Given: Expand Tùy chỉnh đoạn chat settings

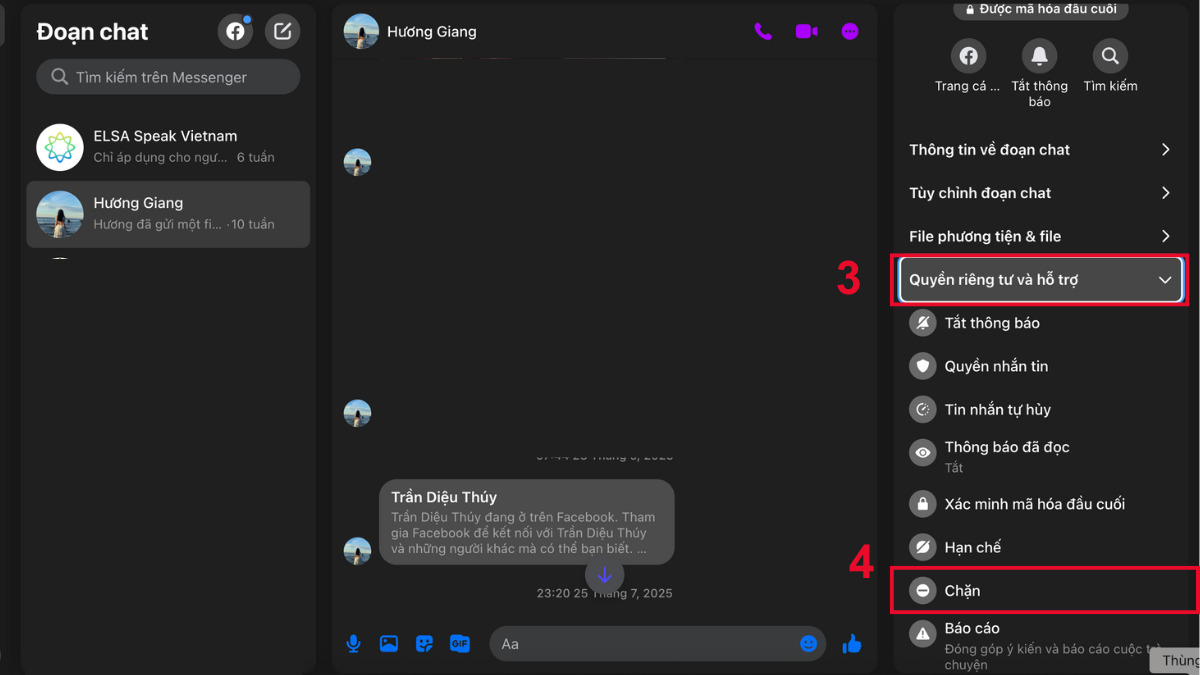Looking at the screenshot, I should [1040, 192].
